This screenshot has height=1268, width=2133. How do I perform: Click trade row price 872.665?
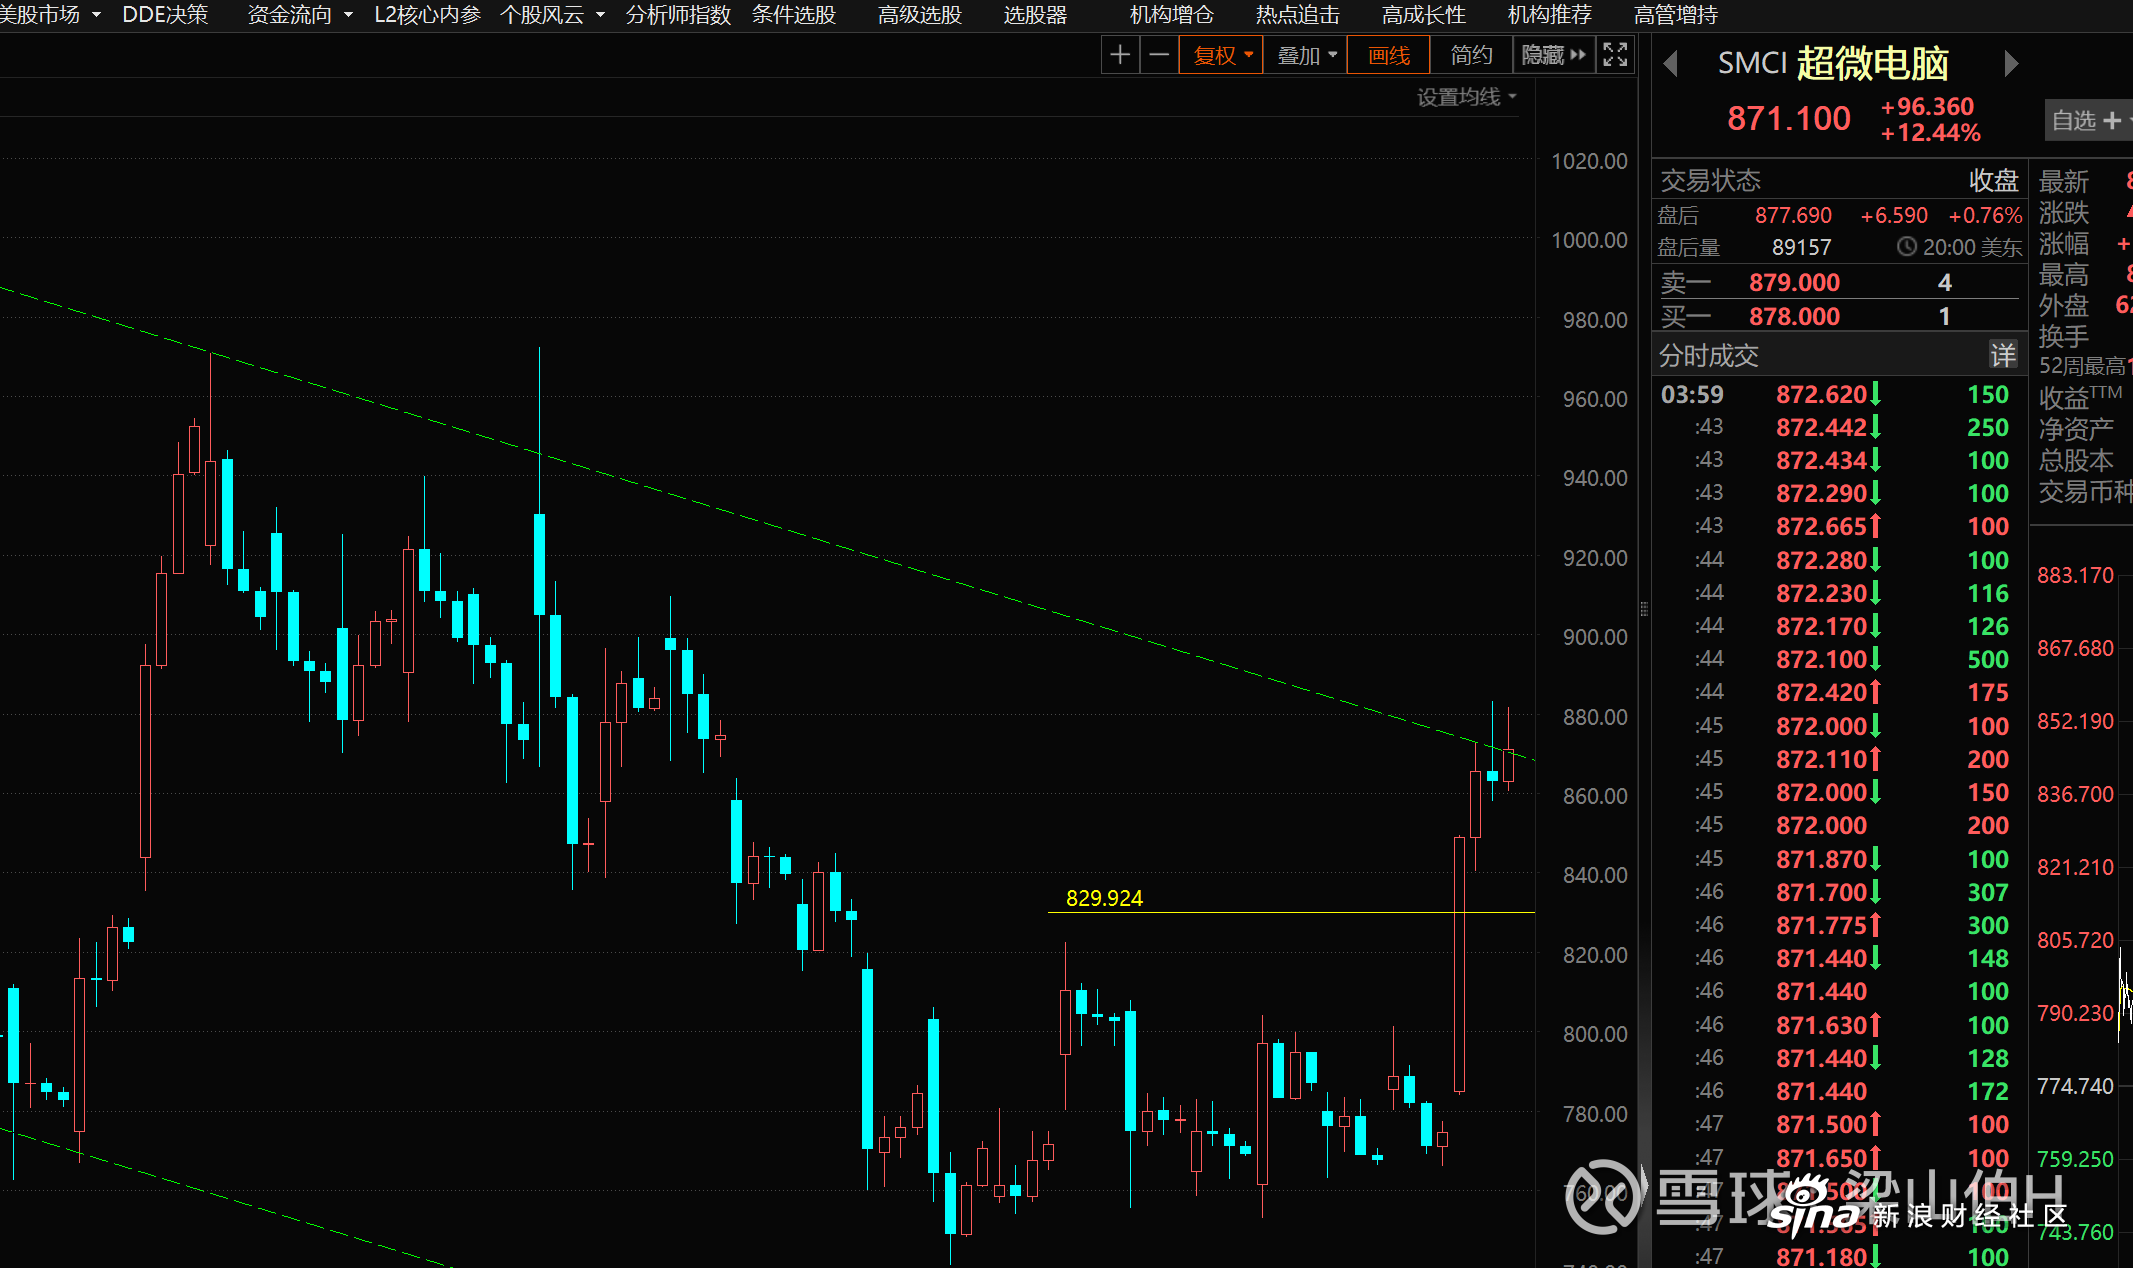coord(1821,526)
